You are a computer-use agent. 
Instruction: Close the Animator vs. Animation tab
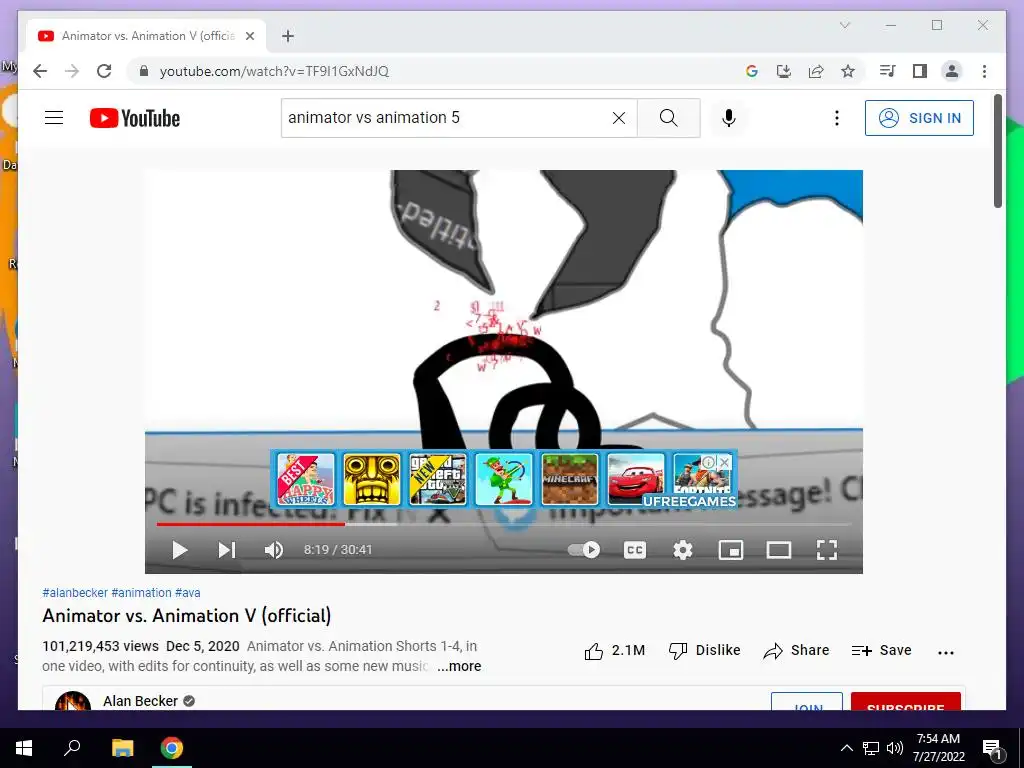[250, 36]
